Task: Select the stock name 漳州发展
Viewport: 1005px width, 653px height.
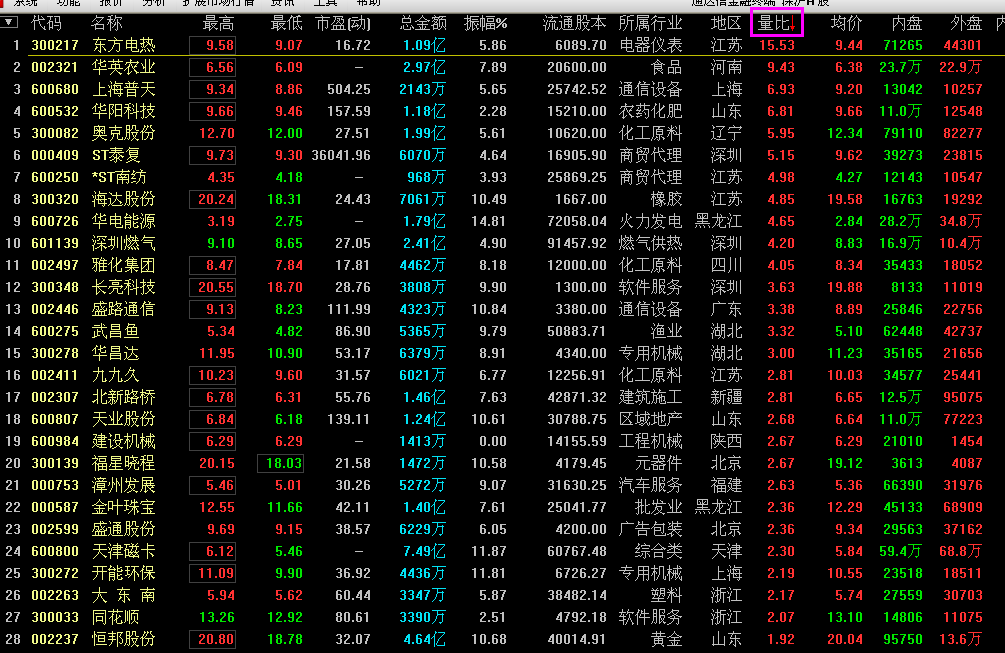Action: tap(124, 485)
